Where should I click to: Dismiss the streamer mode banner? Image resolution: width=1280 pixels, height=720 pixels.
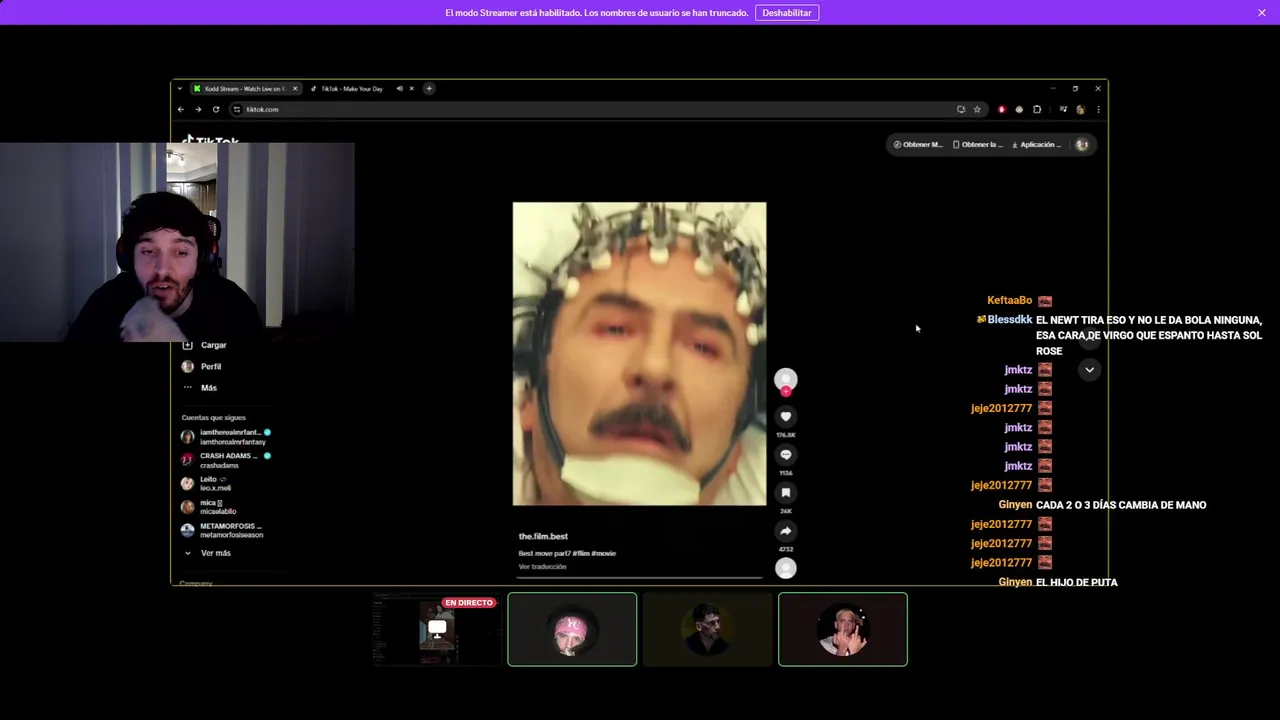pos(1262,13)
